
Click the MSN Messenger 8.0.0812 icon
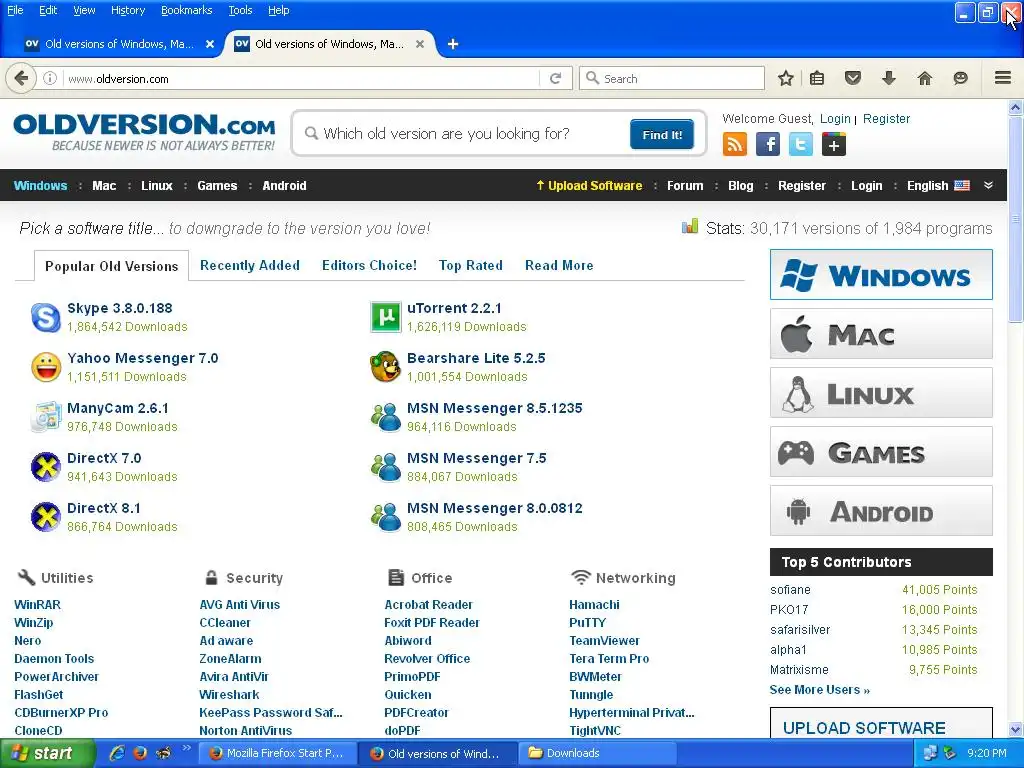pyautogui.click(x=385, y=517)
